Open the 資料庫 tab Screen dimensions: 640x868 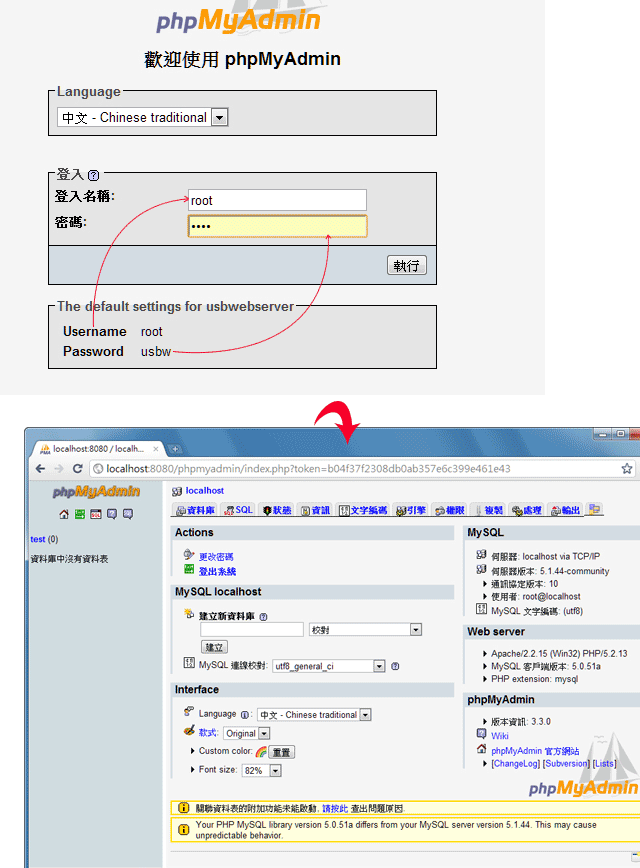[x=195, y=510]
